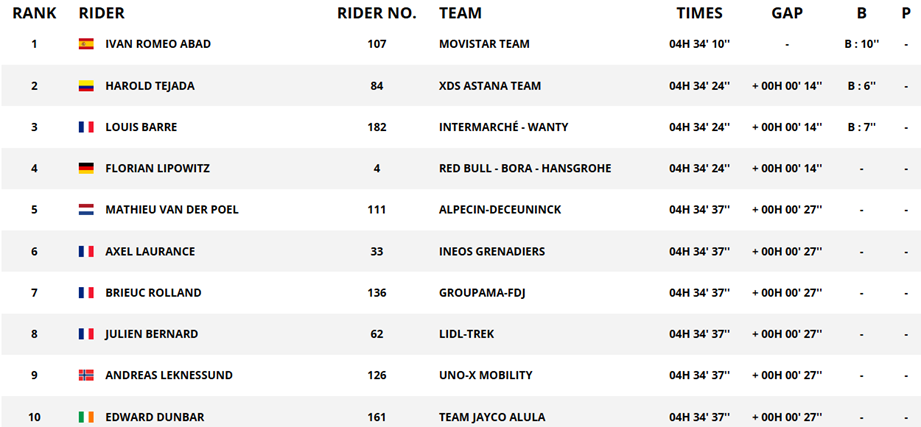Click the Colombian flag next to Harold Tejada

click(x=86, y=86)
